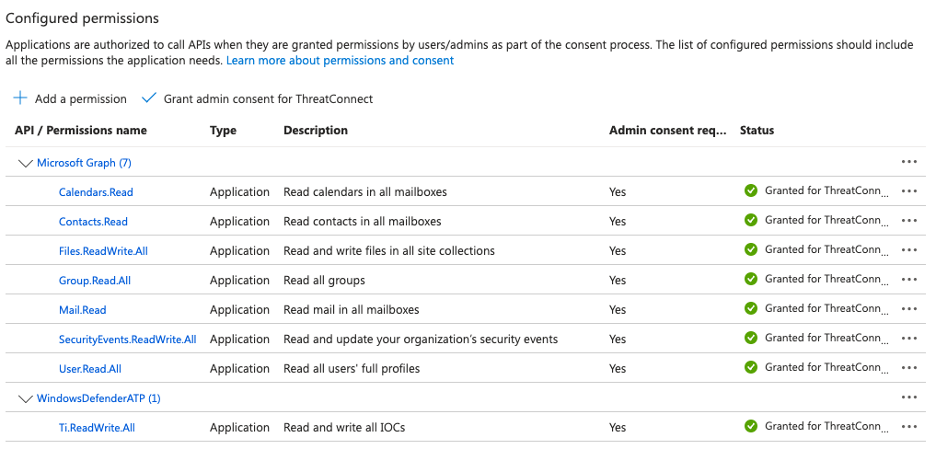Open the Files.ReadWrite.All permission
The height and width of the screenshot is (450, 936).
pos(103,251)
